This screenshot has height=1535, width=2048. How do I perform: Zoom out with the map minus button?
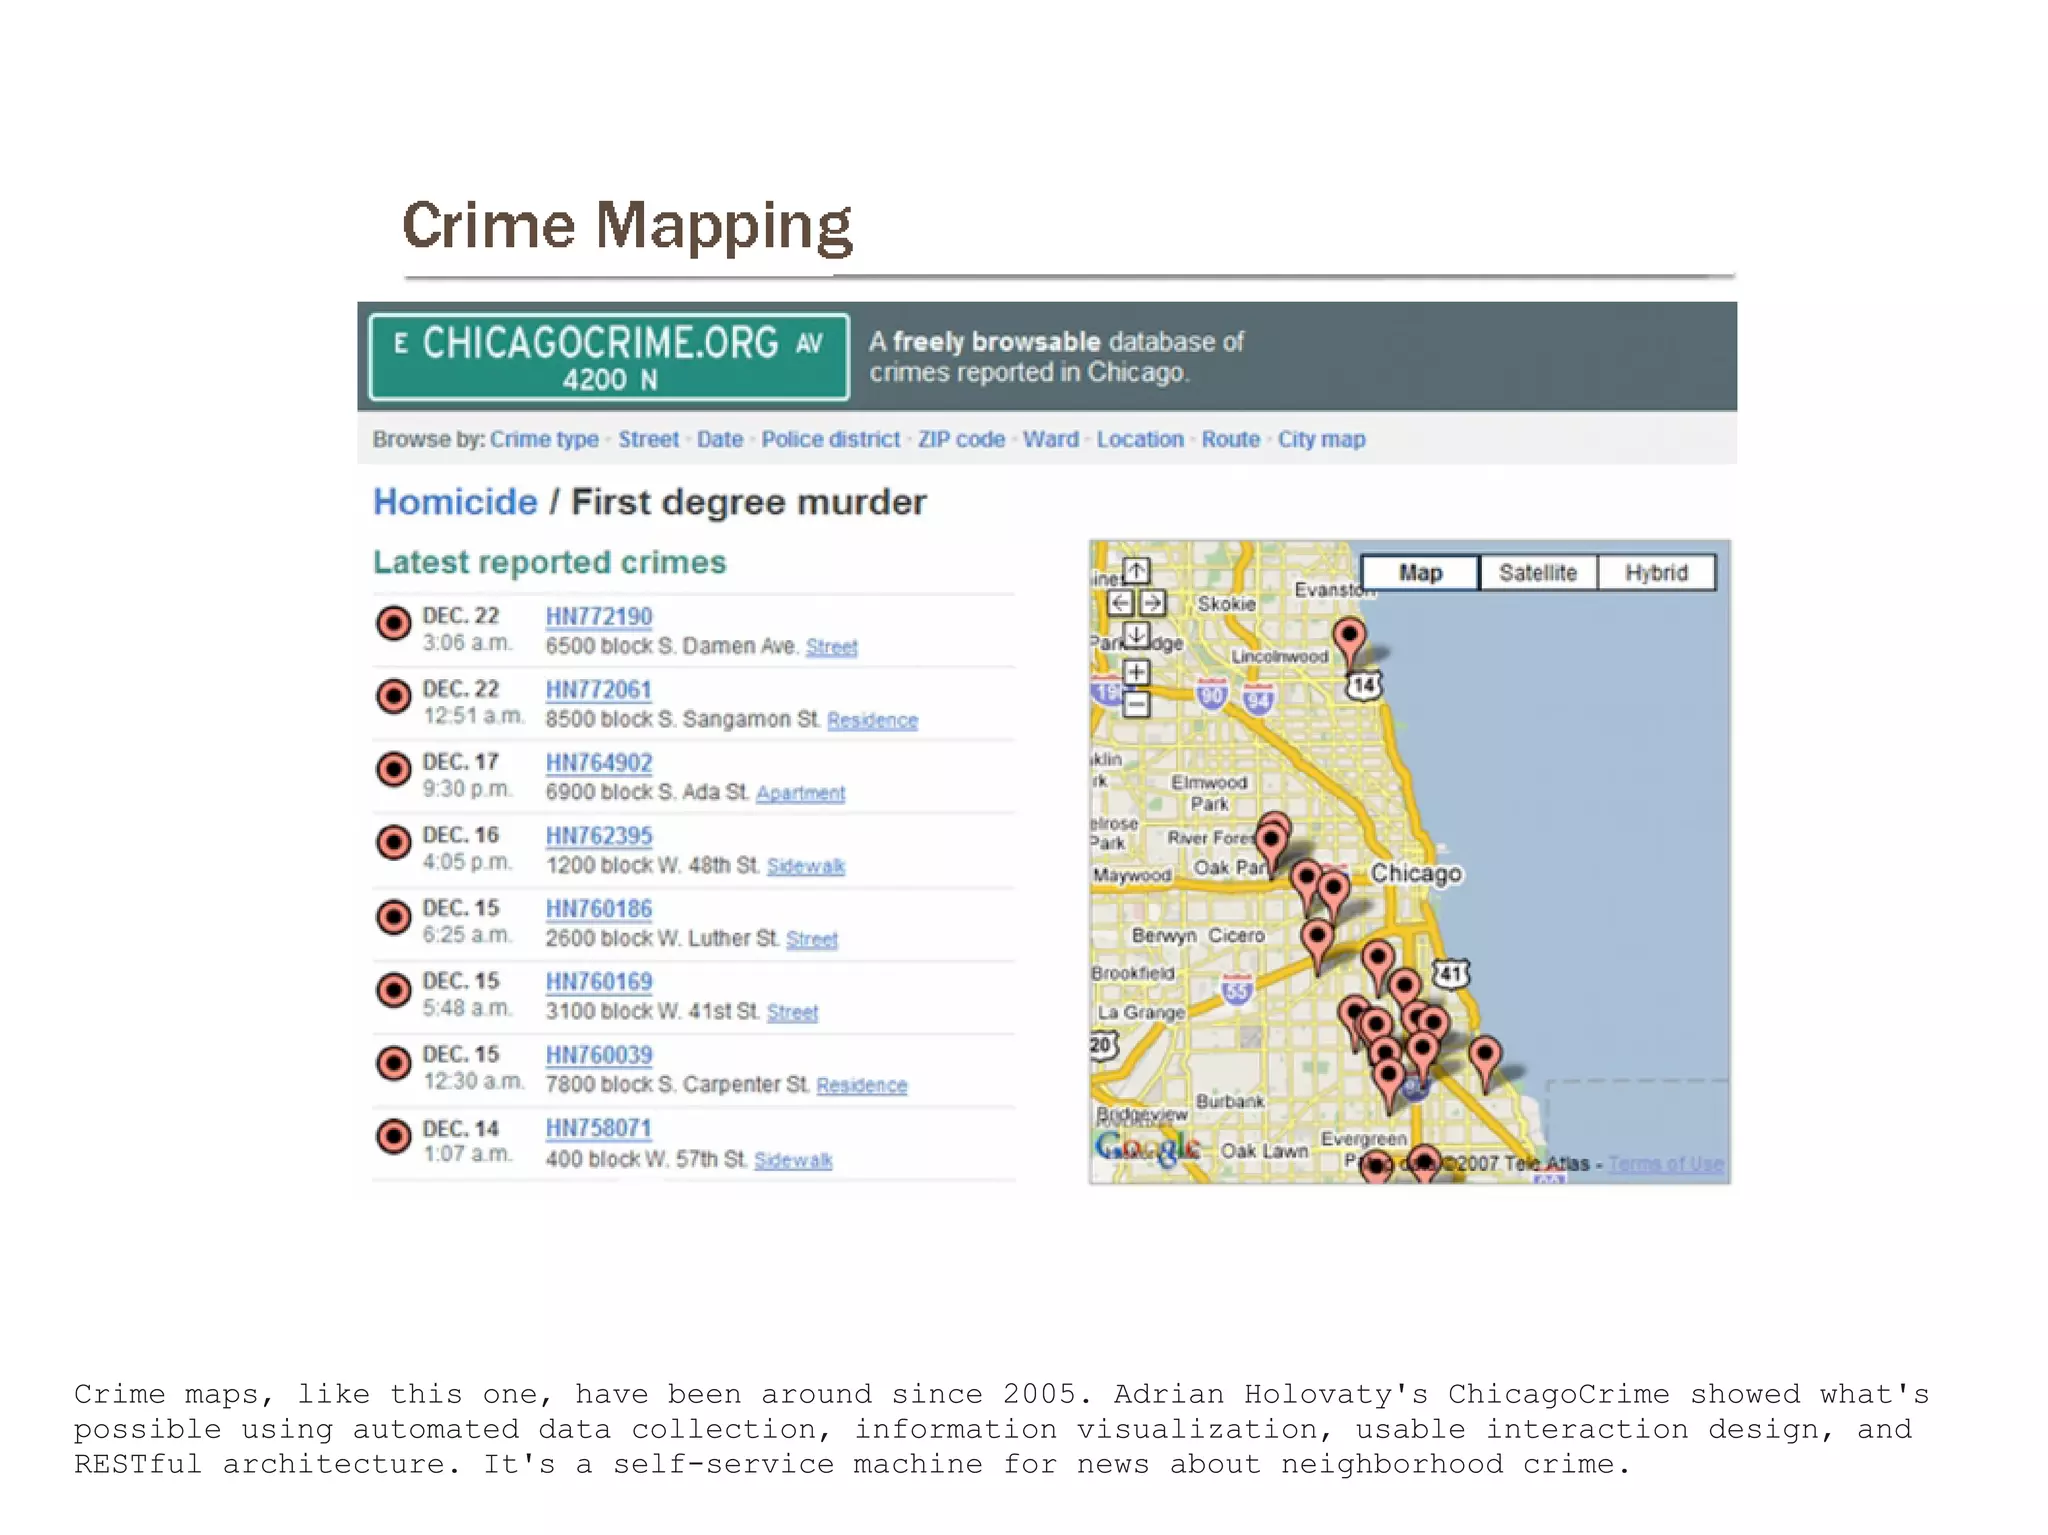click(x=1136, y=704)
